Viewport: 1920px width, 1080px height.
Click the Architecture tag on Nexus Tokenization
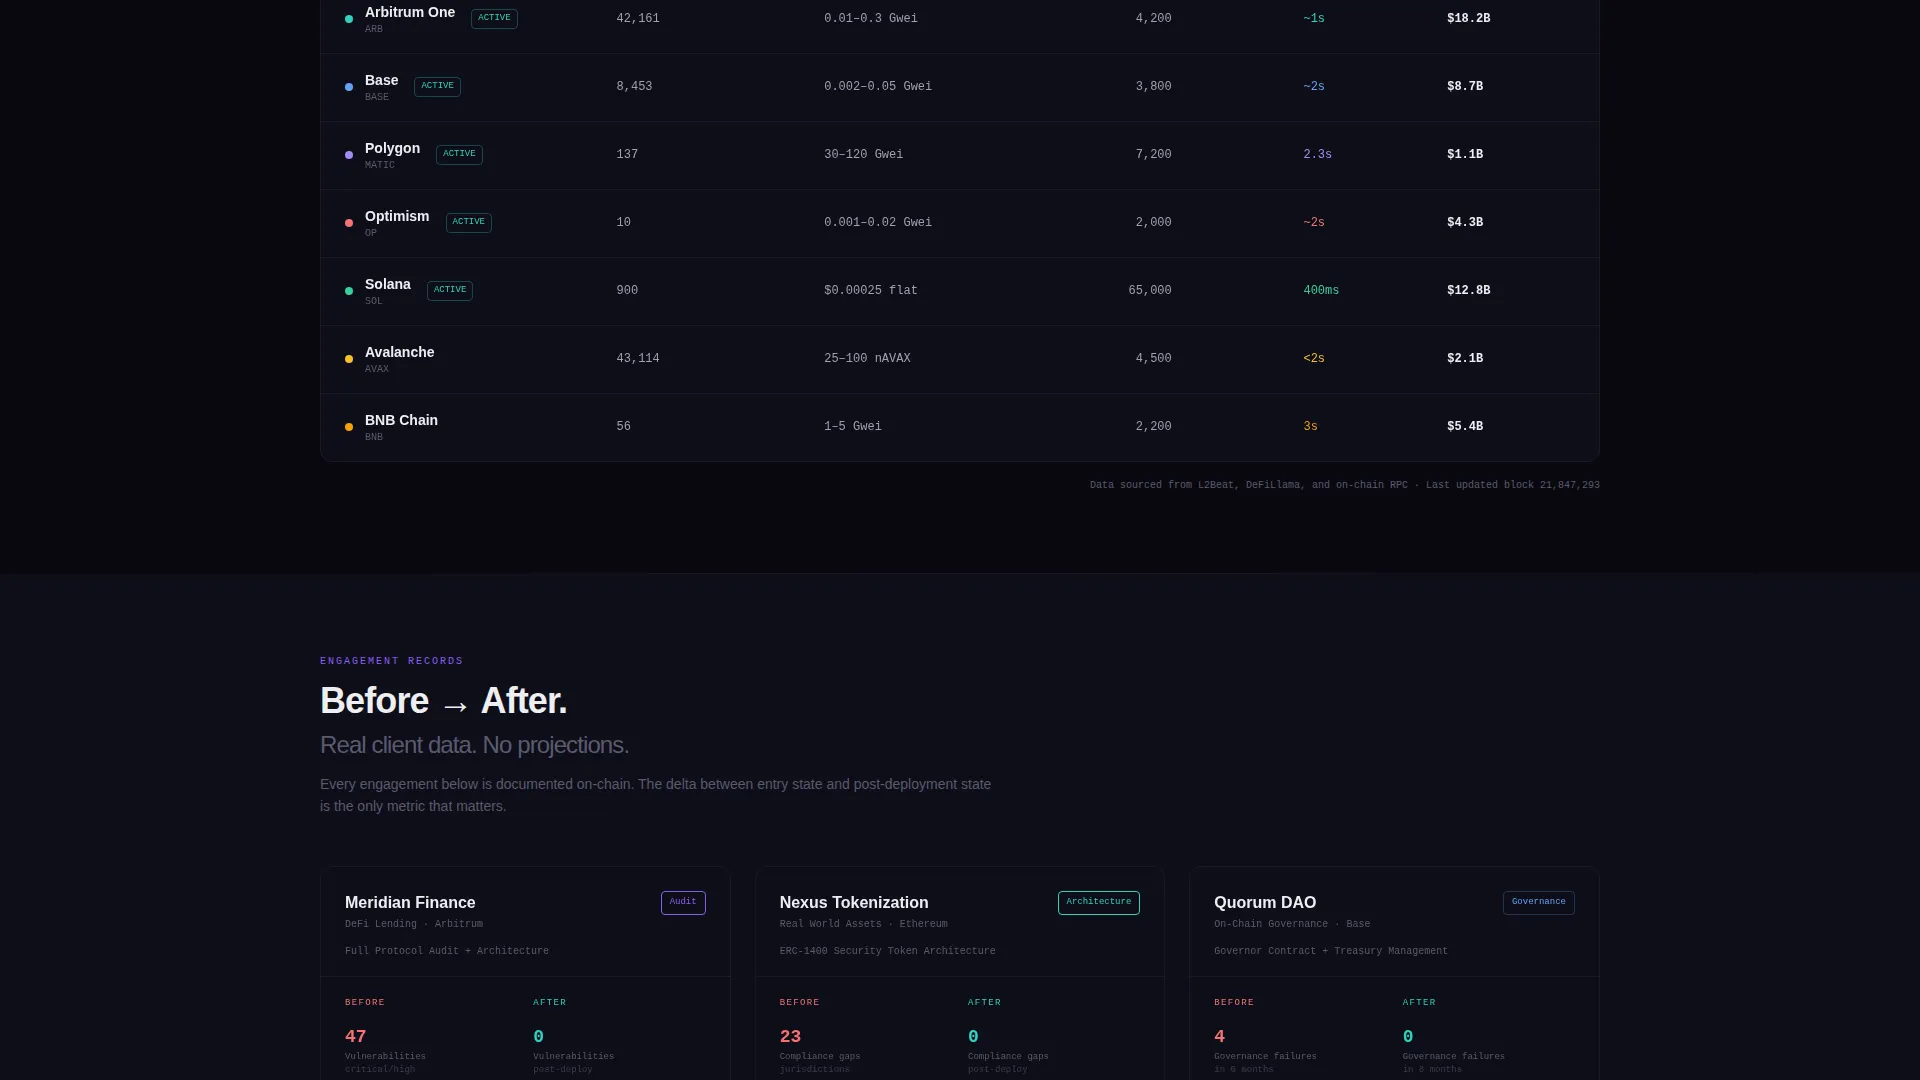tap(1098, 902)
